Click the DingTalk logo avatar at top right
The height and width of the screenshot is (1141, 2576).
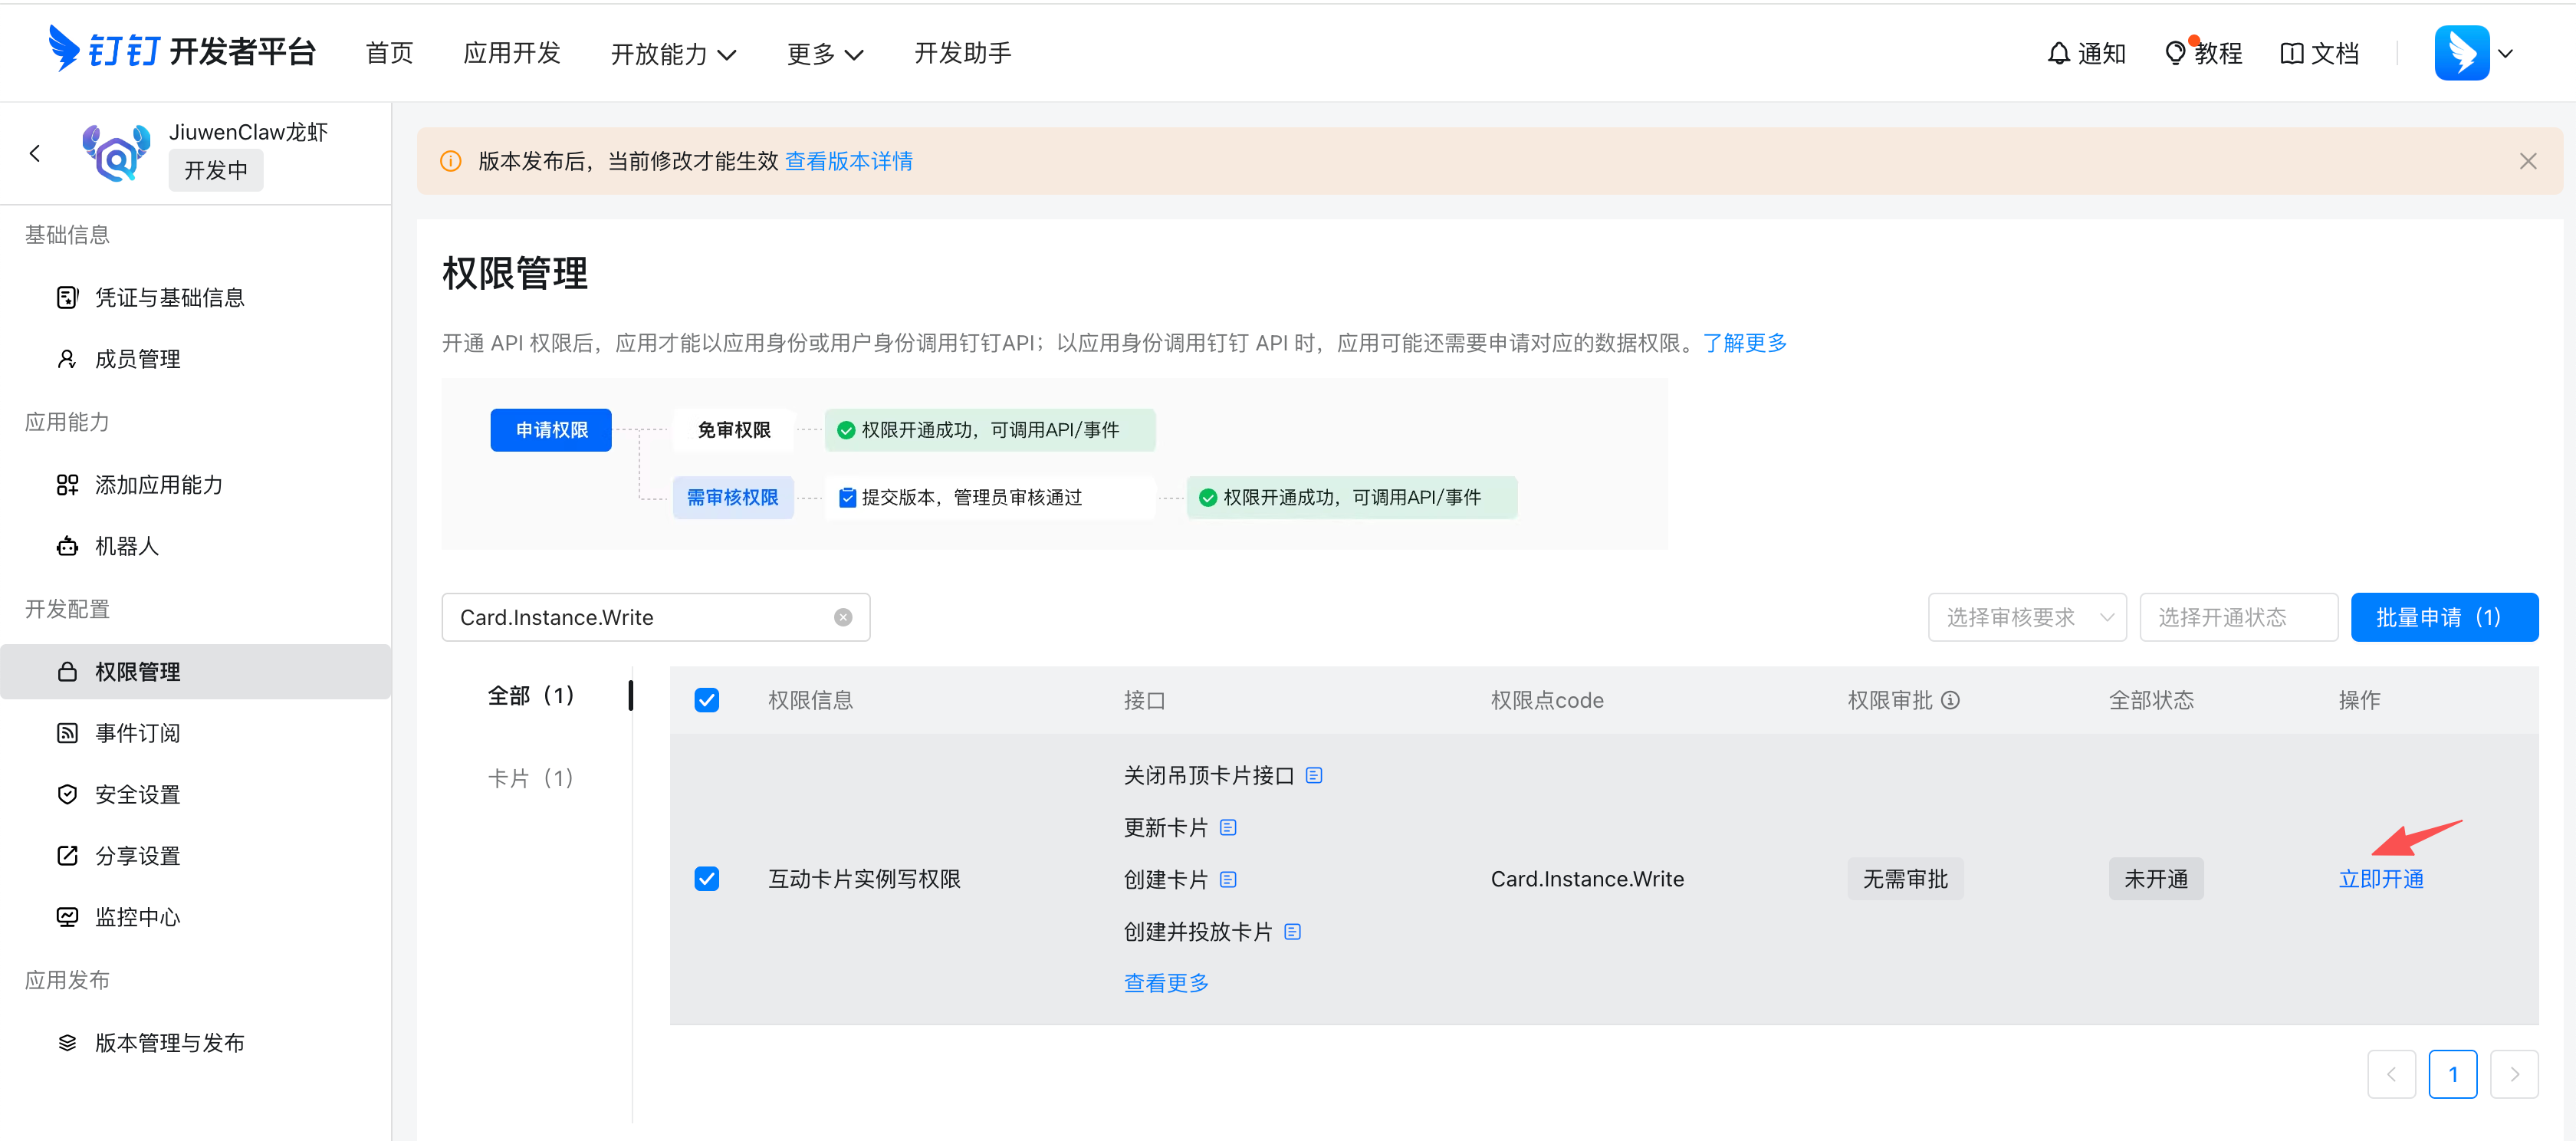[2463, 52]
